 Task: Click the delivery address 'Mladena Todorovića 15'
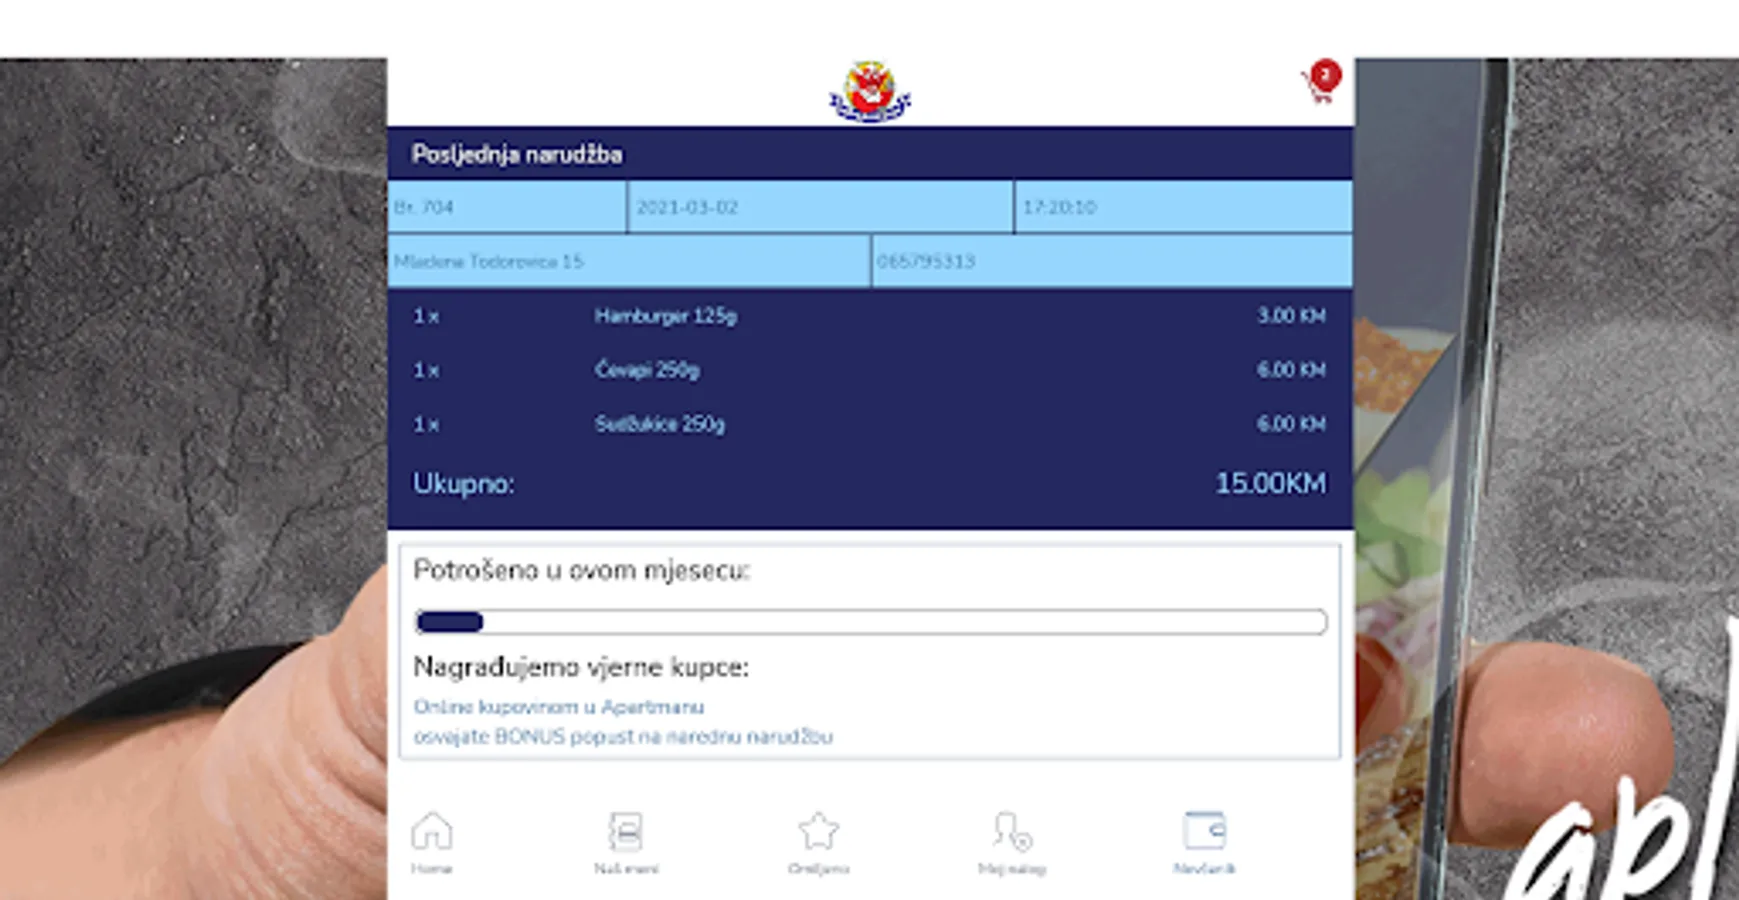coord(629,261)
